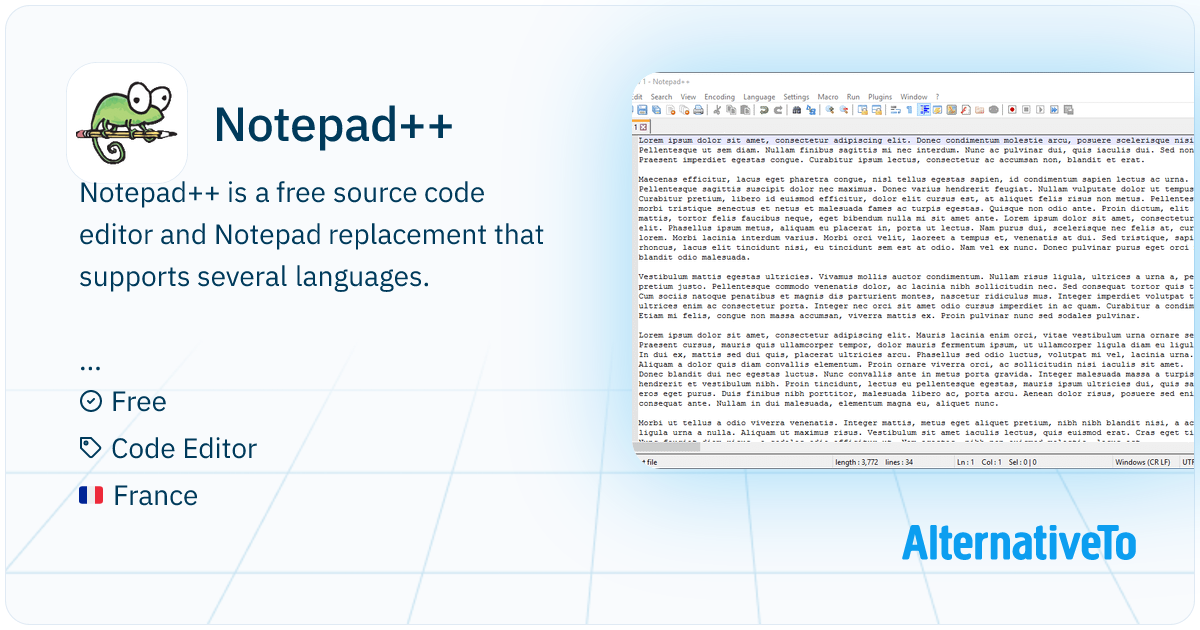Select the Paste icon on the toolbar
Screen dimensions: 1200x630
click(x=745, y=110)
